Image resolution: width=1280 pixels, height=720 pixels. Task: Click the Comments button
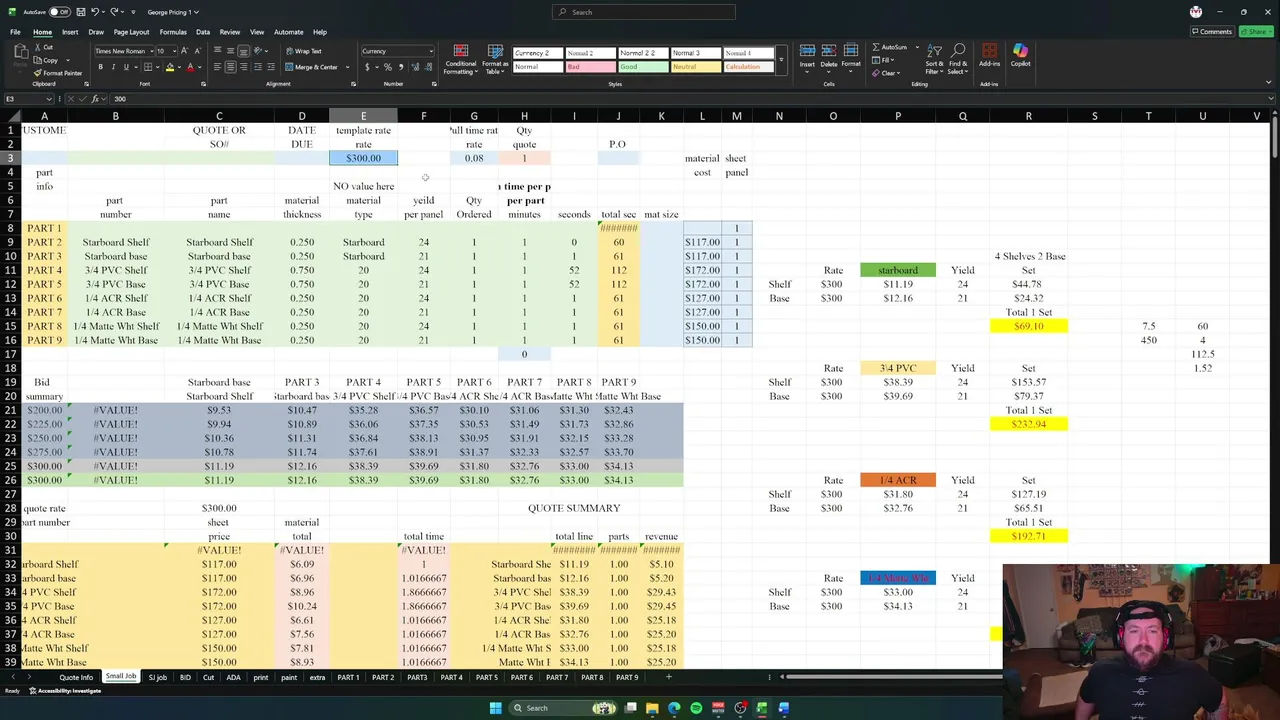pyautogui.click(x=1211, y=32)
